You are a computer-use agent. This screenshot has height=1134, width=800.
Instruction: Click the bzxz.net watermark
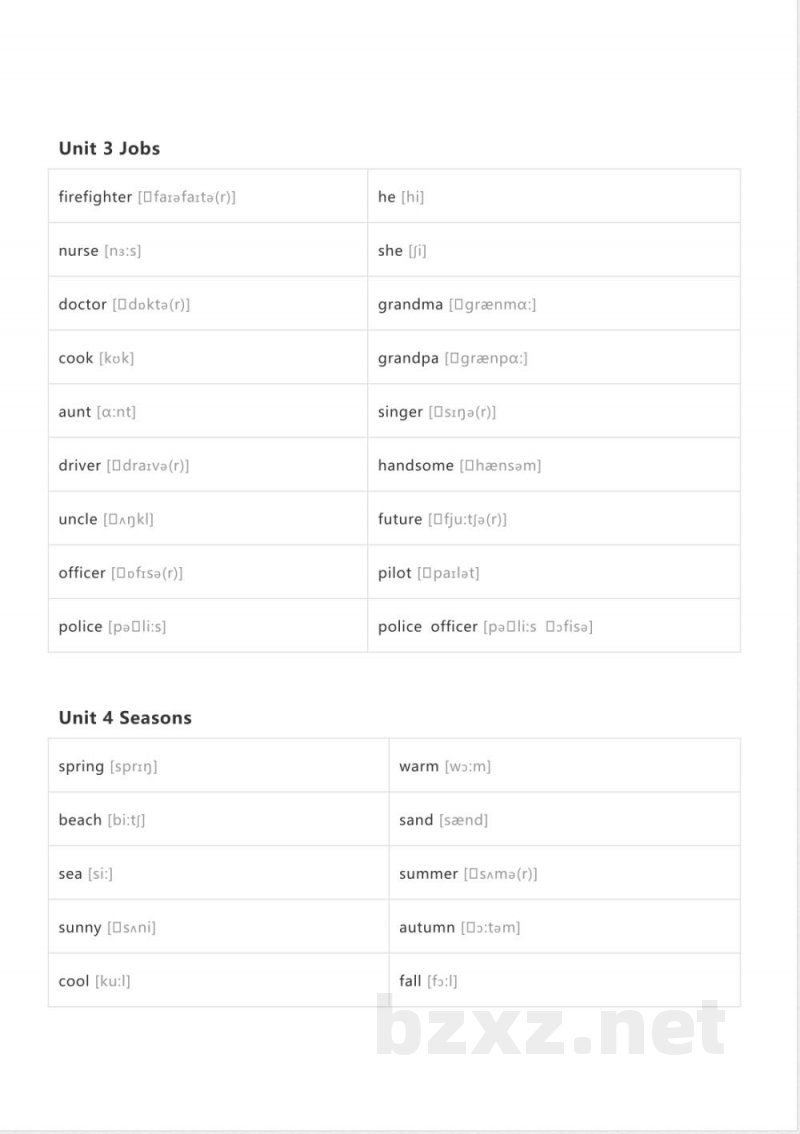click(550, 1025)
